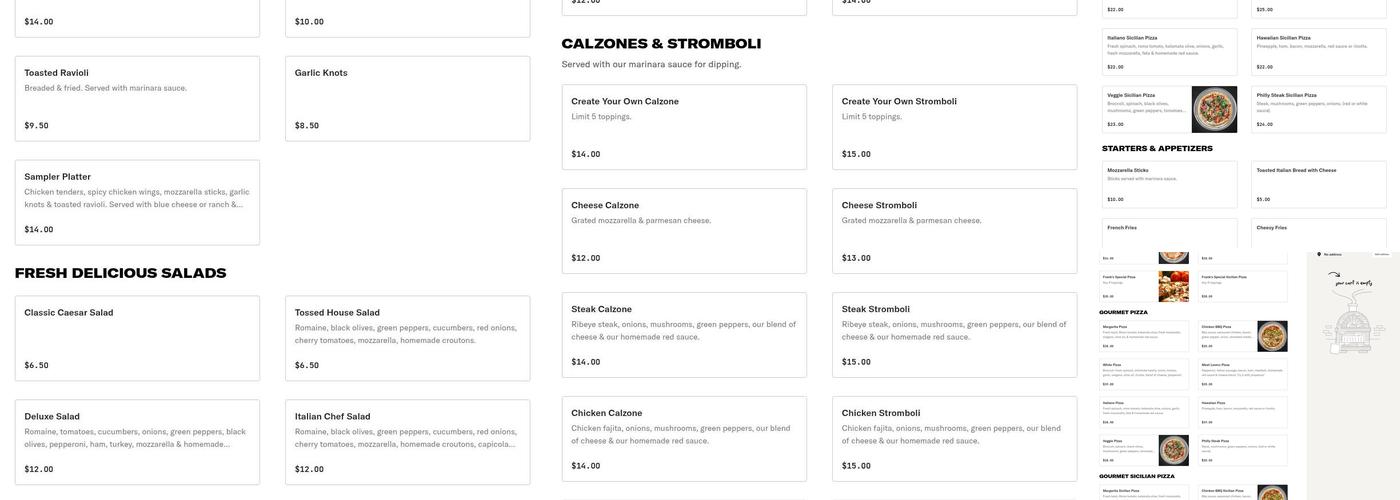1400x500 pixels.
Task: Select the Tossed House Salad item
Action: (407, 338)
